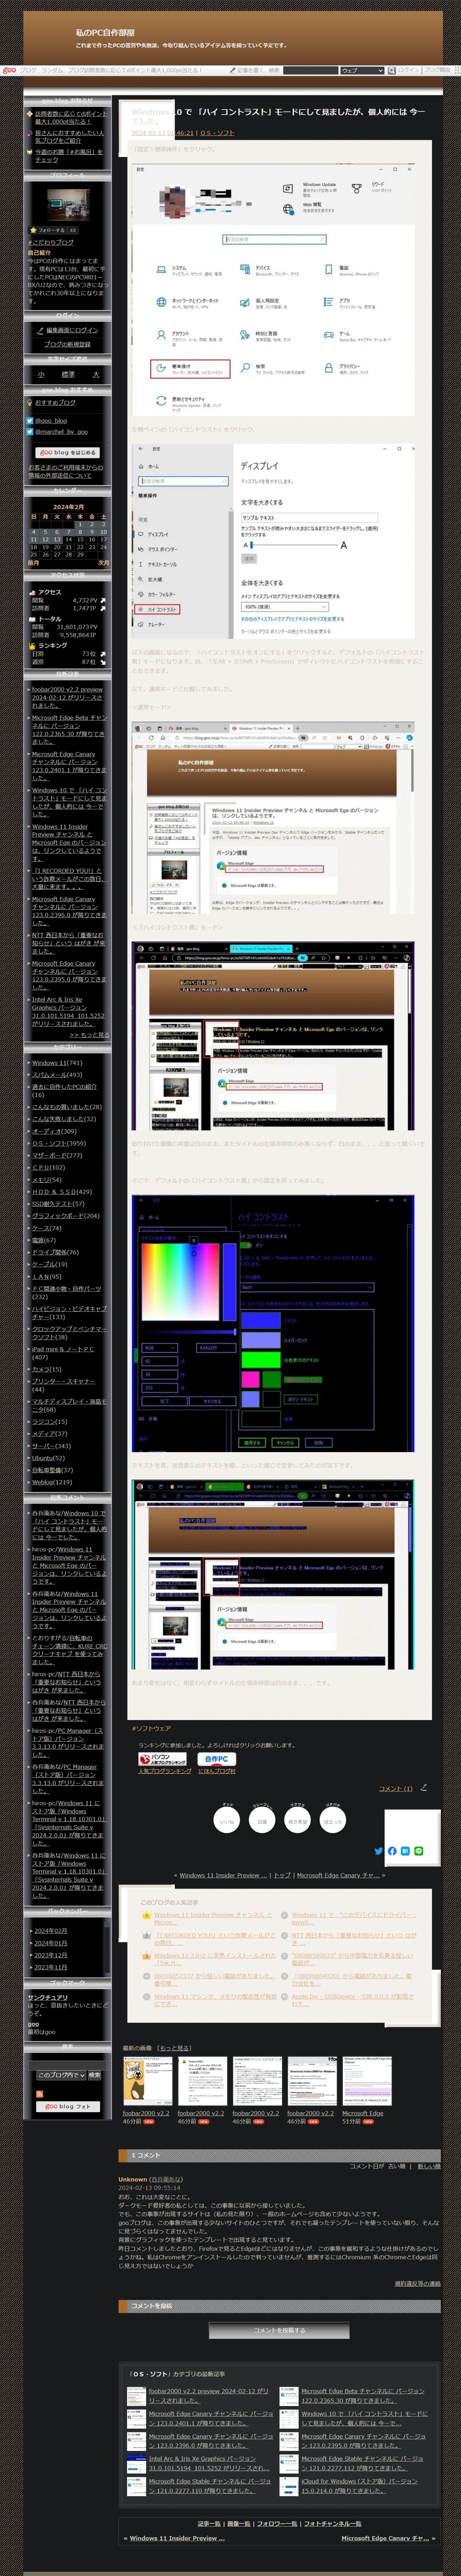Open the ブログ link in top bar
The width and height of the screenshot is (461, 2576).
(x=28, y=71)
